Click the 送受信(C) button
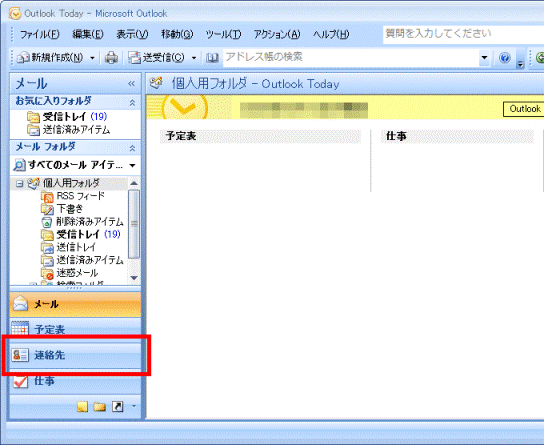The height and width of the screenshot is (445, 544). (x=156, y=58)
